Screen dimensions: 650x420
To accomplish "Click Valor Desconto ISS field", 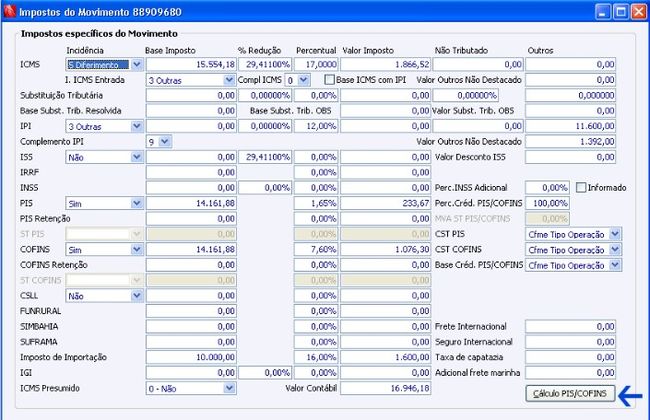I will click(x=570, y=157).
